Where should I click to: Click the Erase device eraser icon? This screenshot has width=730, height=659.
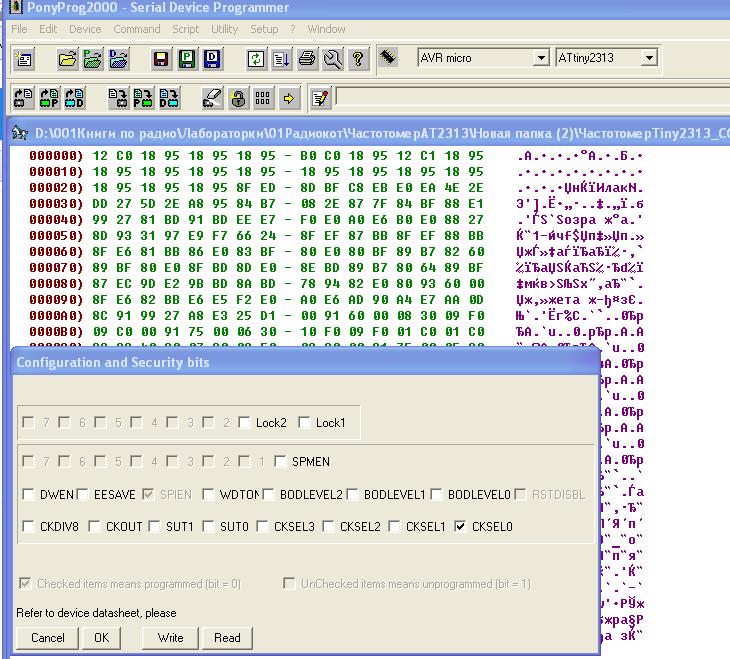(x=212, y=98)
